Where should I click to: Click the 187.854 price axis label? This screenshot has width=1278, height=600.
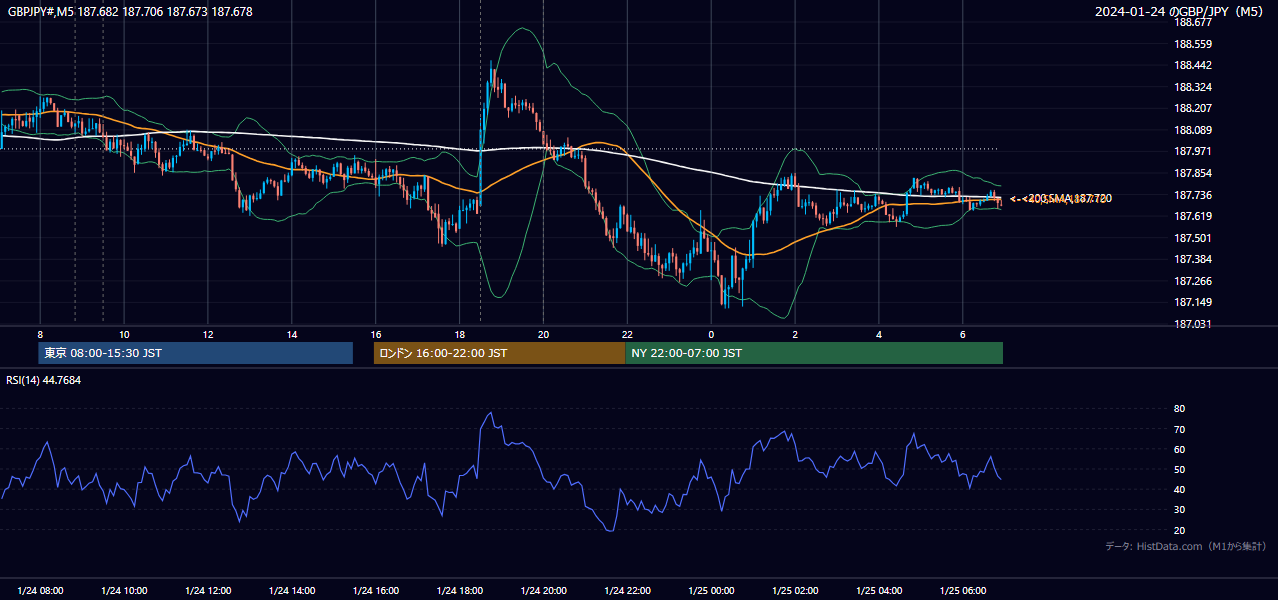(x=1192, y=173)
